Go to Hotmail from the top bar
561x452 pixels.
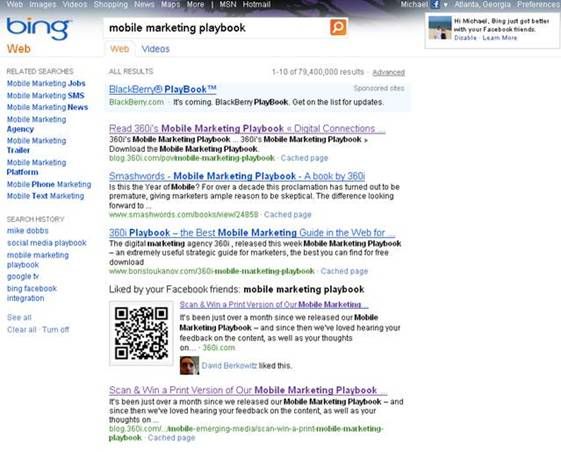click(257, 4)
